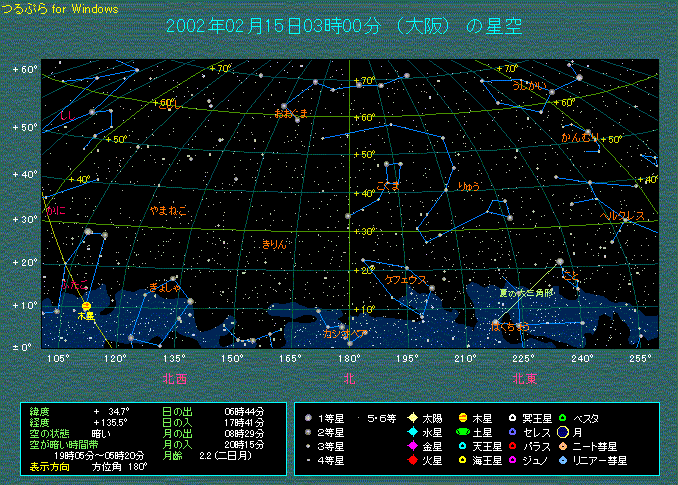Click the Saturn (土星) green legend icon
This screenshot has width=678, height=485.
coord(462,432)
